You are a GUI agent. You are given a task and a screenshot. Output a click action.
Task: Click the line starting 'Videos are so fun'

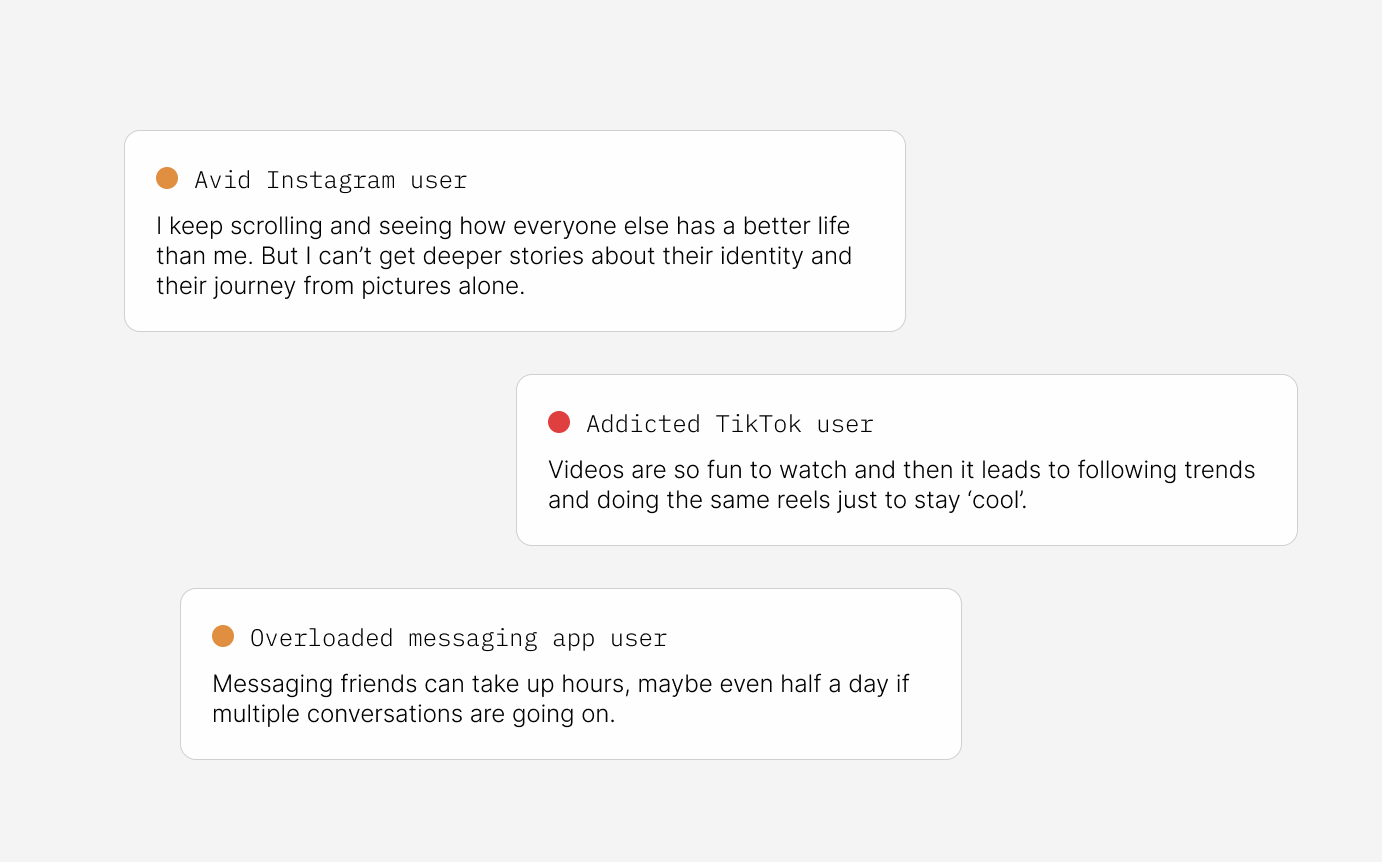(x=901, y=470)
